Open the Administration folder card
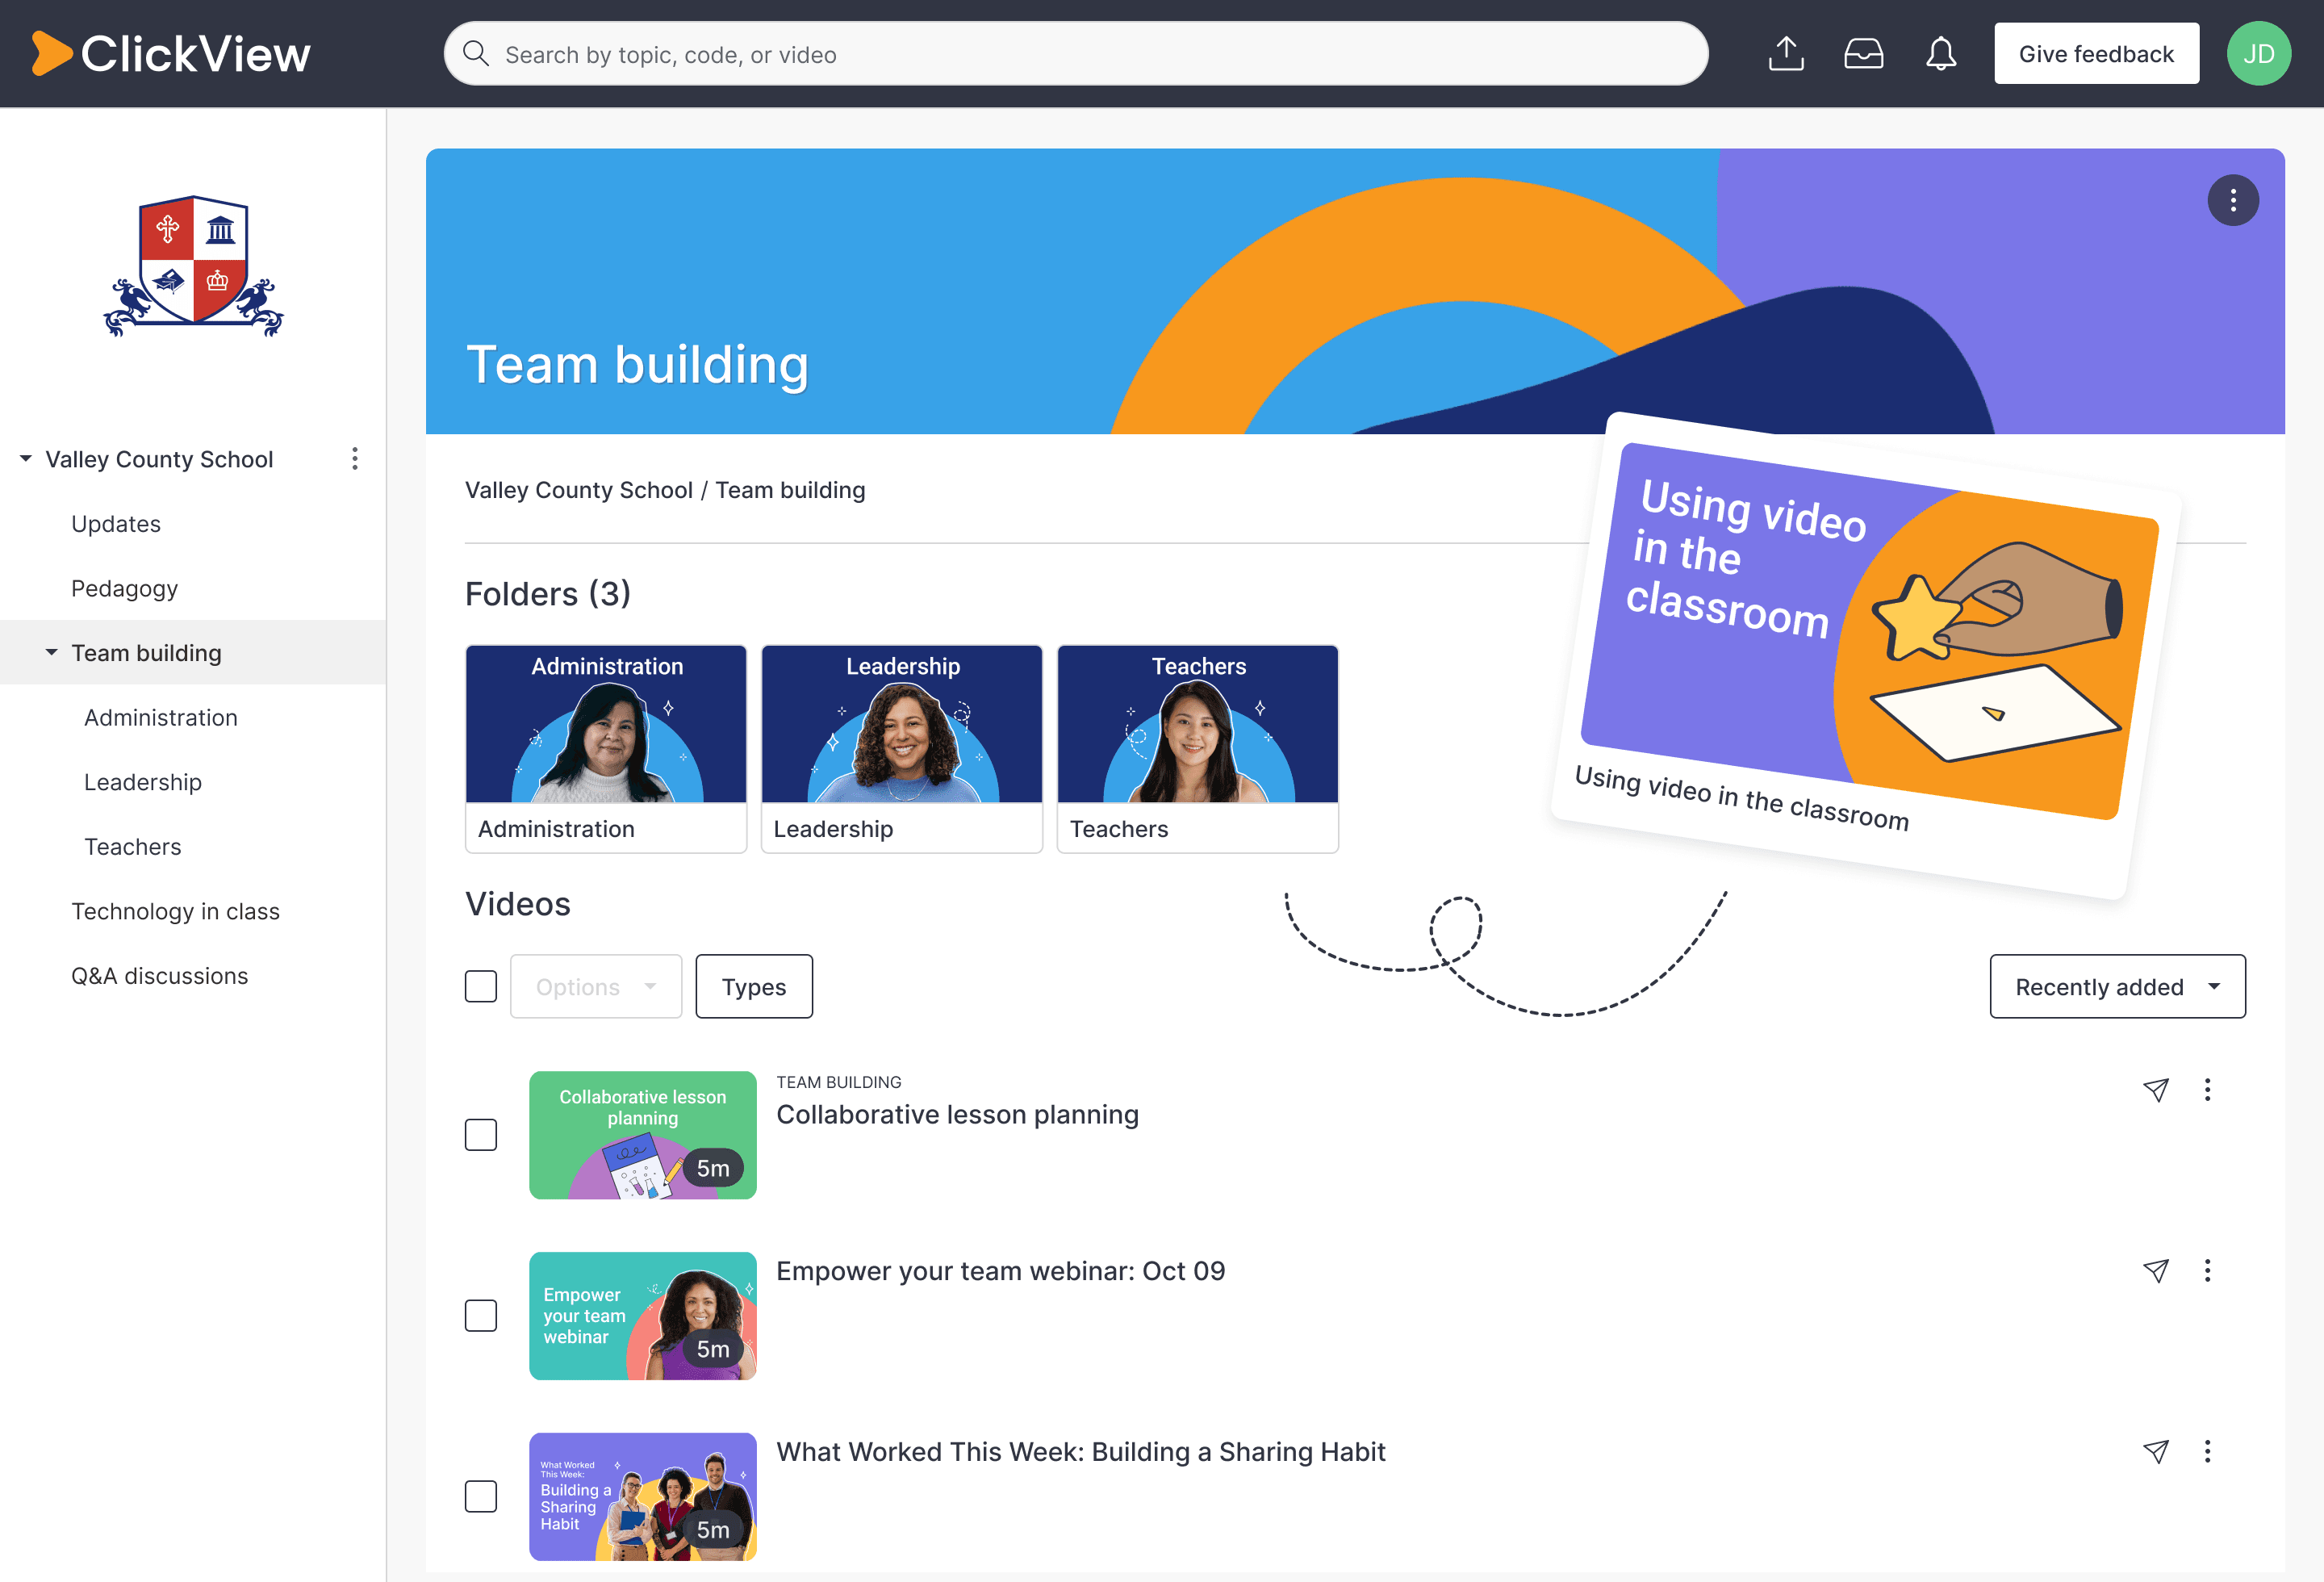 tap(606, 749)
